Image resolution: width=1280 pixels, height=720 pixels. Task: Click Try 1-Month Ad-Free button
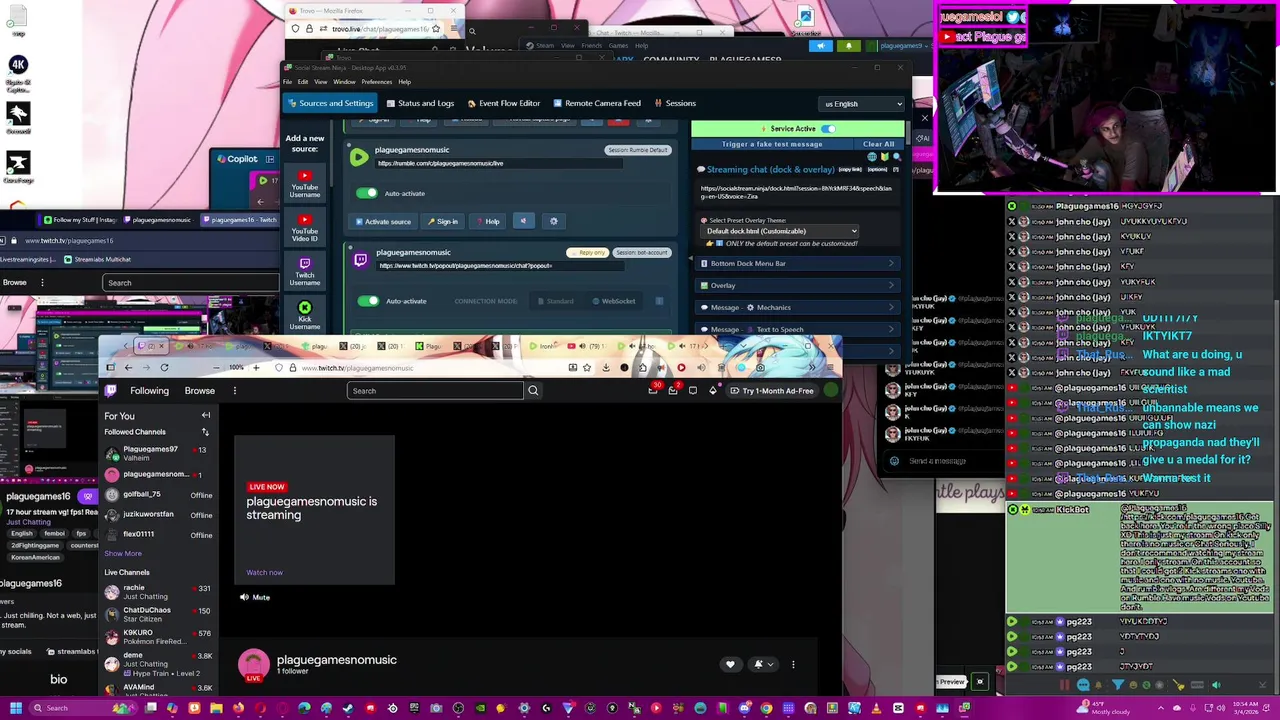click(772, 391)
